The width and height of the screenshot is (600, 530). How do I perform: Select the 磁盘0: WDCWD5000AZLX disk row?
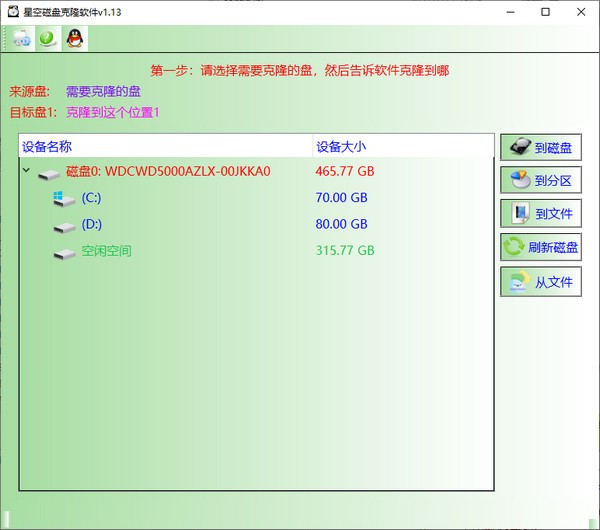(168, 171)
